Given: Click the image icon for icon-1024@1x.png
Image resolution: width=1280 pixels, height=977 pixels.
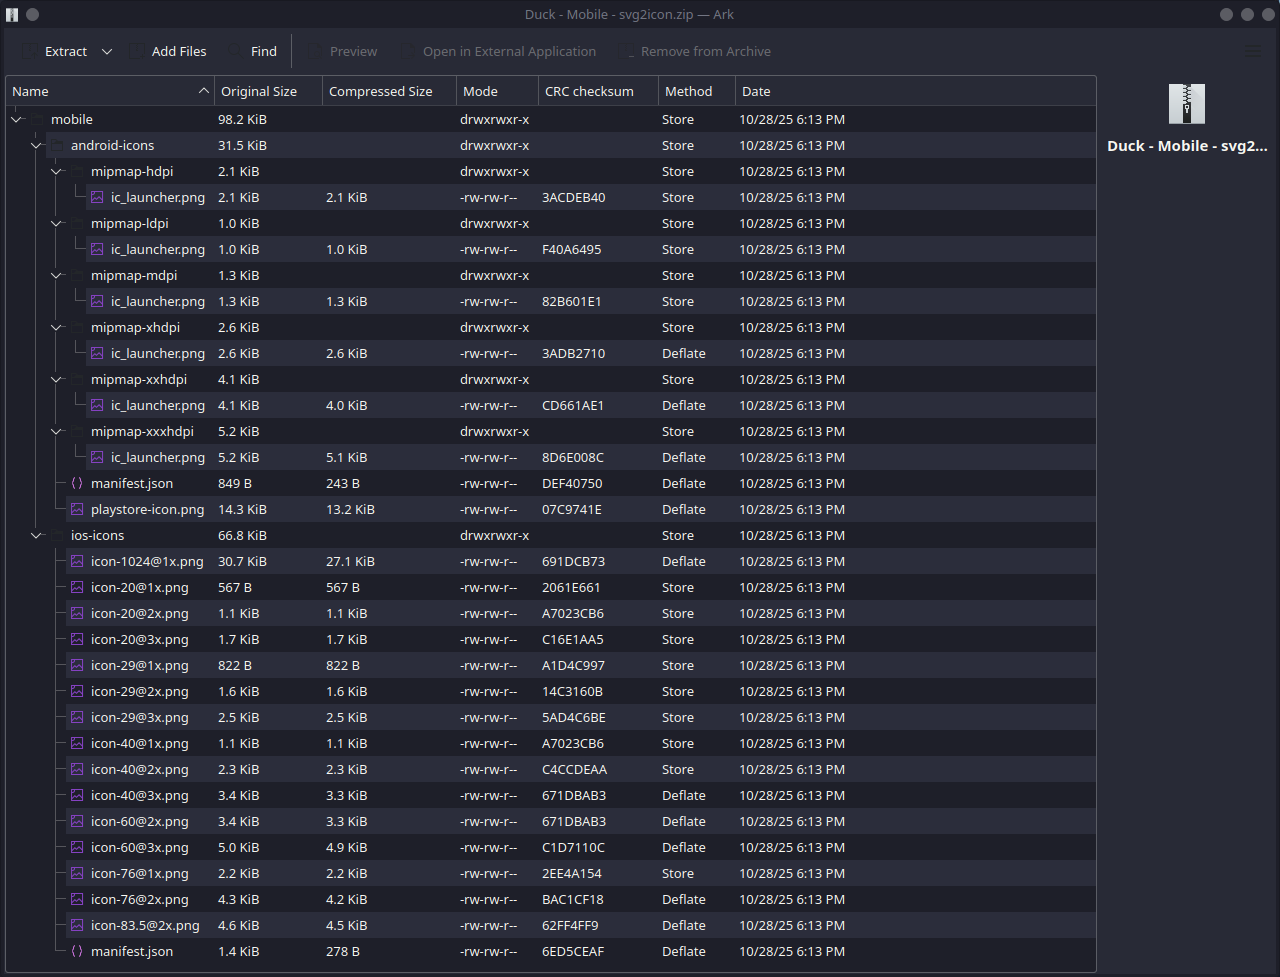Looking at the screenshot, I should tap(77, 561).
